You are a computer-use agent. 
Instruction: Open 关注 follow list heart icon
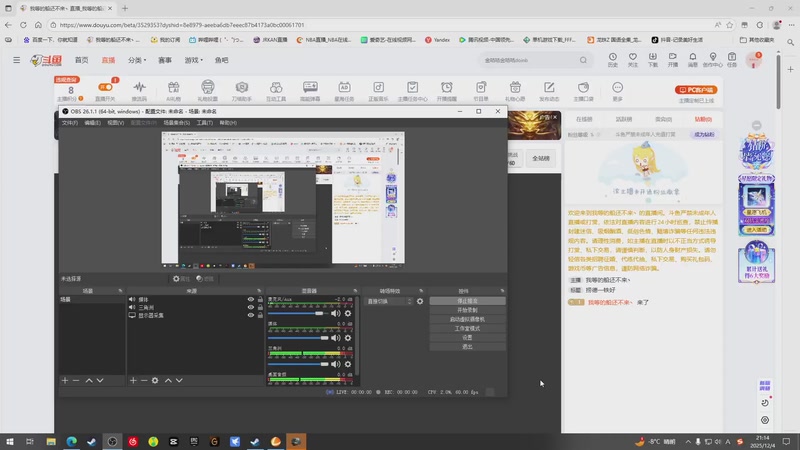coord(633,60)
